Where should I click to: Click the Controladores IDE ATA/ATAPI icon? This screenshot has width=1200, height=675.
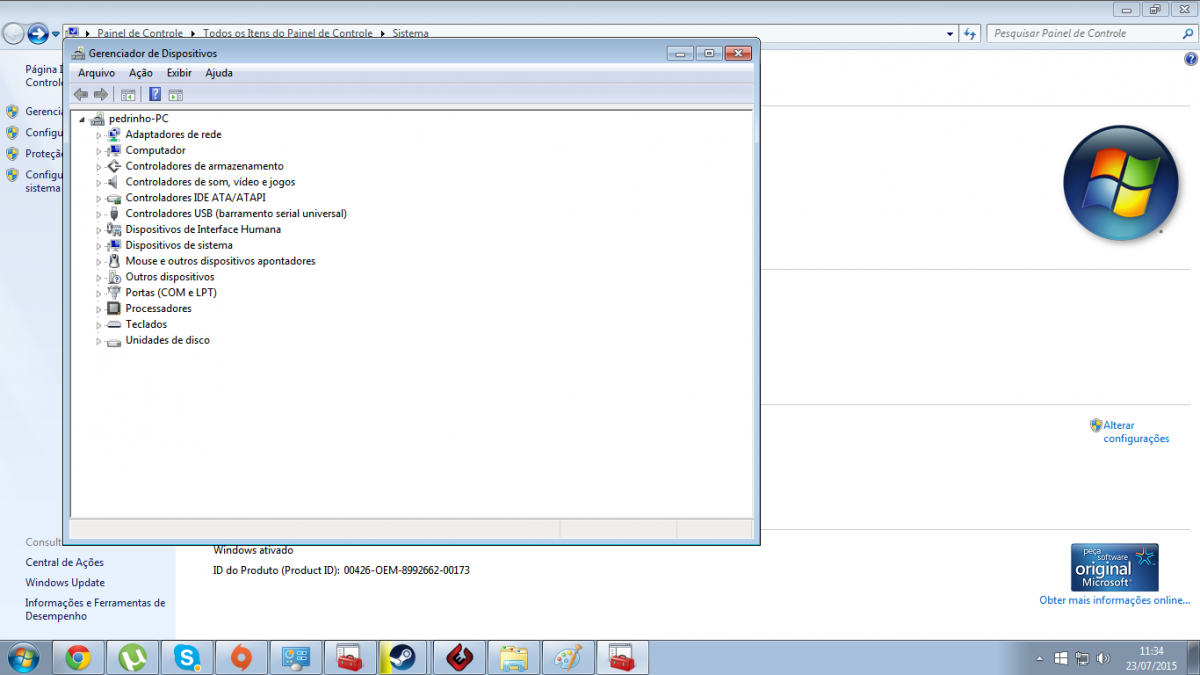(114, 198)
